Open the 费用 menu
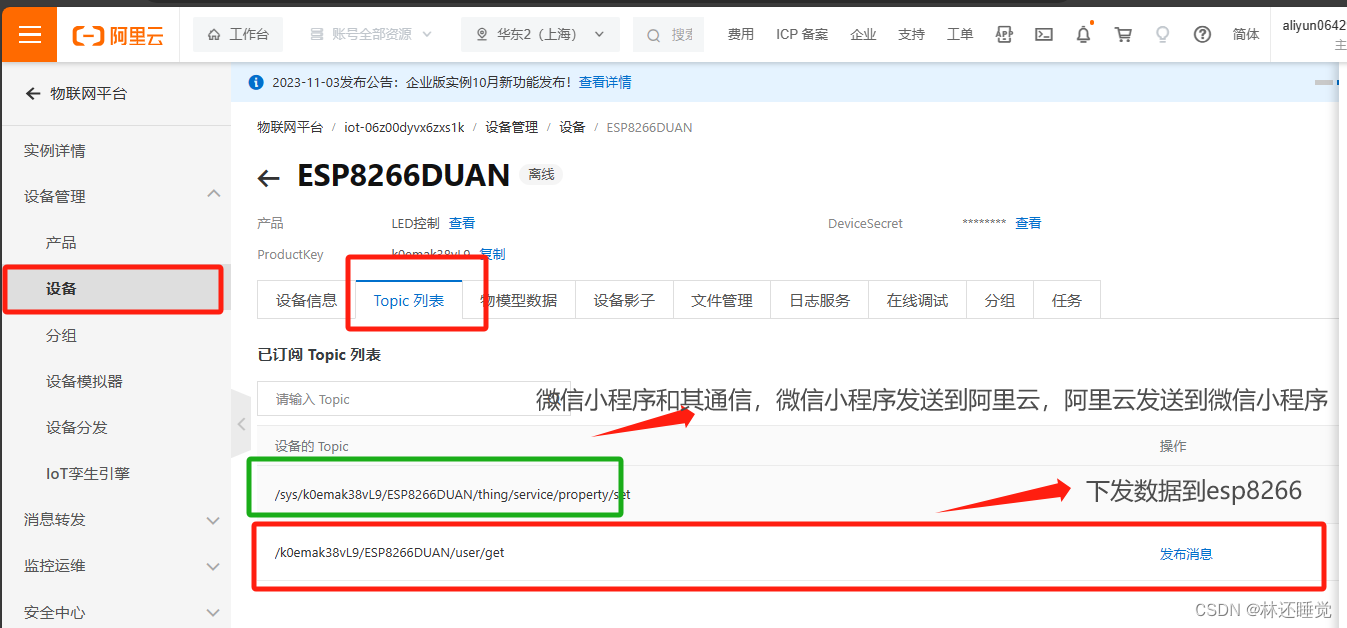This screenshot has height=628, width=1347. [x=741, y=34]
